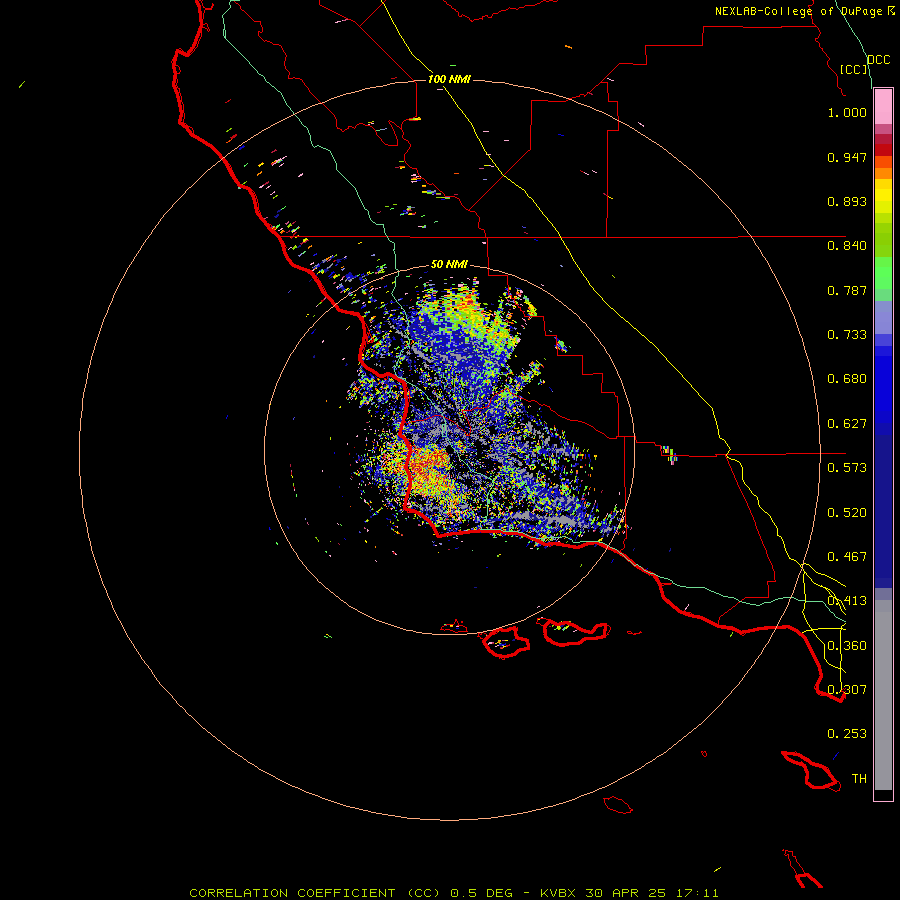The height and width of the screenshot is (900, 900).
Task: Click the 17:11 timestamp
Action: tap(697, 893)
